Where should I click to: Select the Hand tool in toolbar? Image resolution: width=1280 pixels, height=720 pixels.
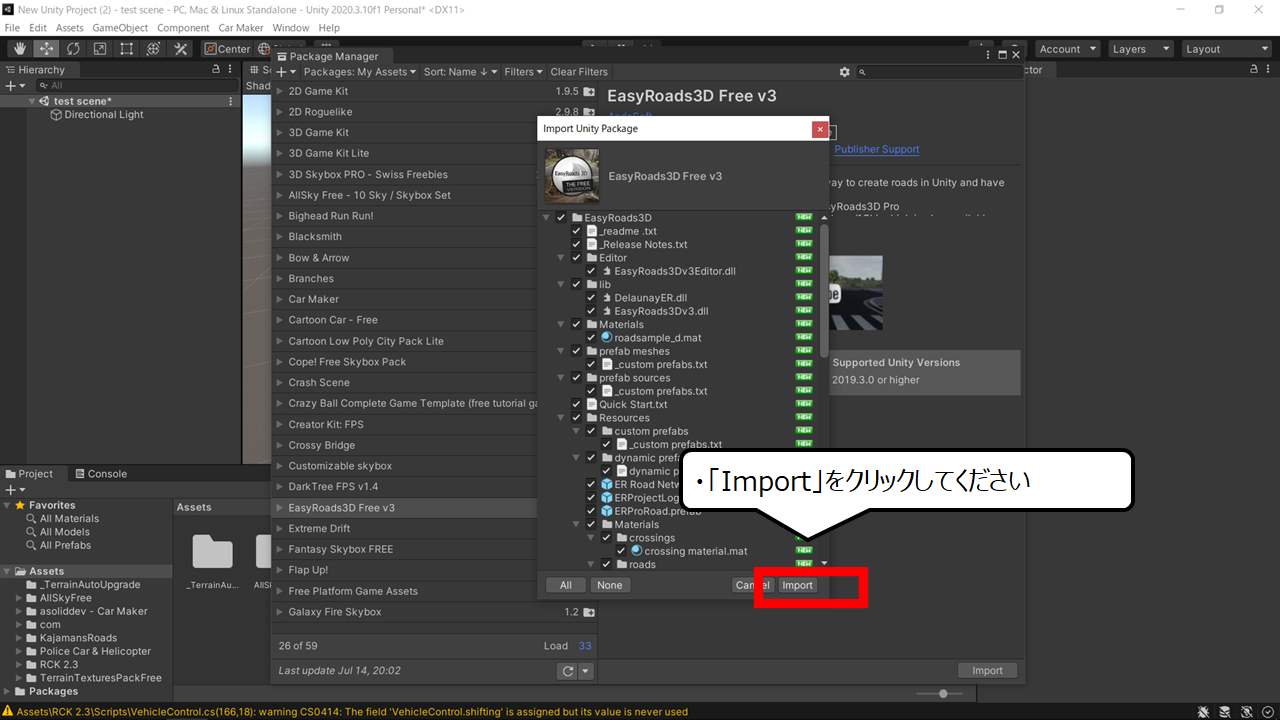(x=20, y=49)
